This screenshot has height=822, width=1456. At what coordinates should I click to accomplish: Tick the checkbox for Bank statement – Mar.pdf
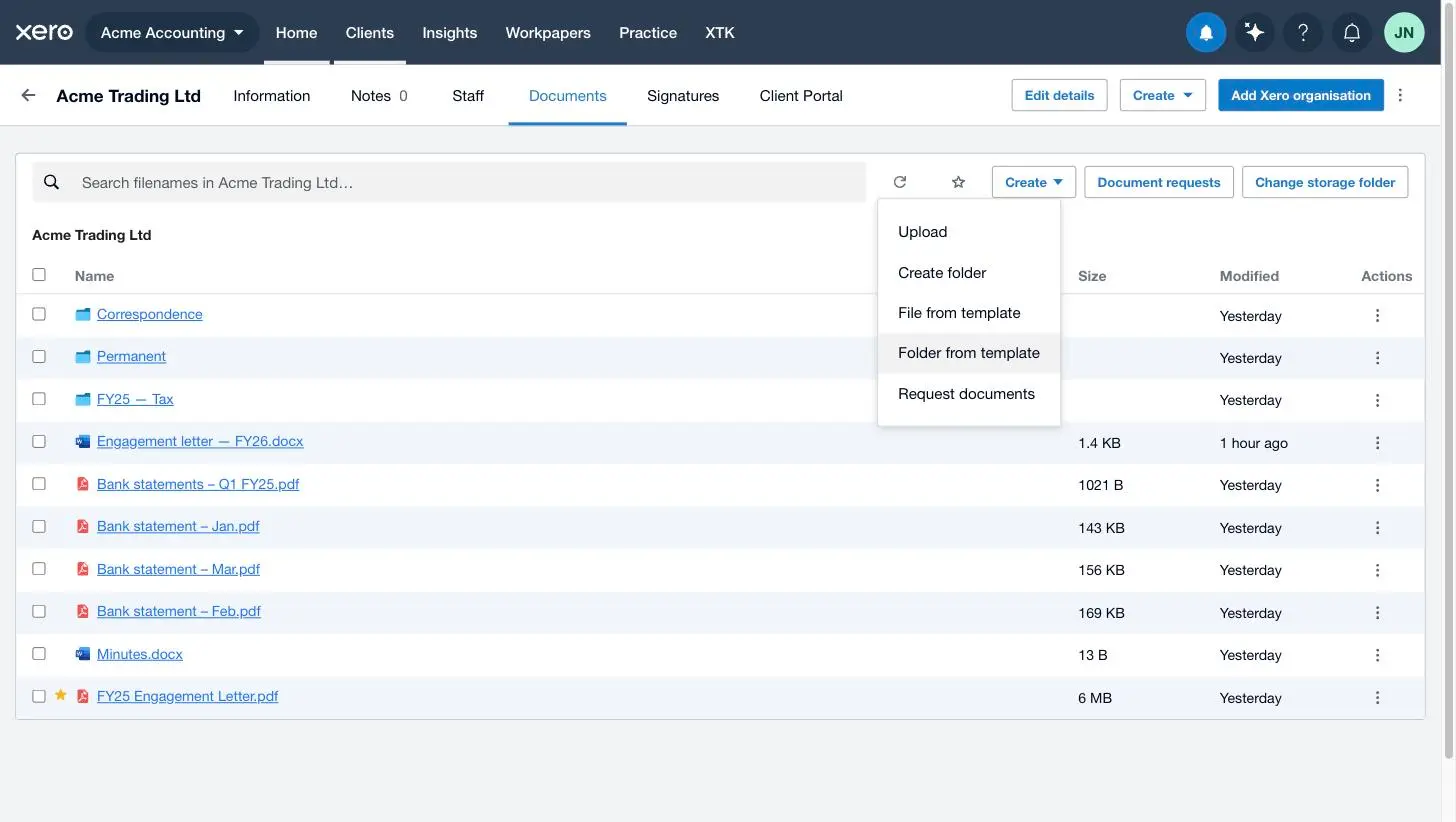39,569
